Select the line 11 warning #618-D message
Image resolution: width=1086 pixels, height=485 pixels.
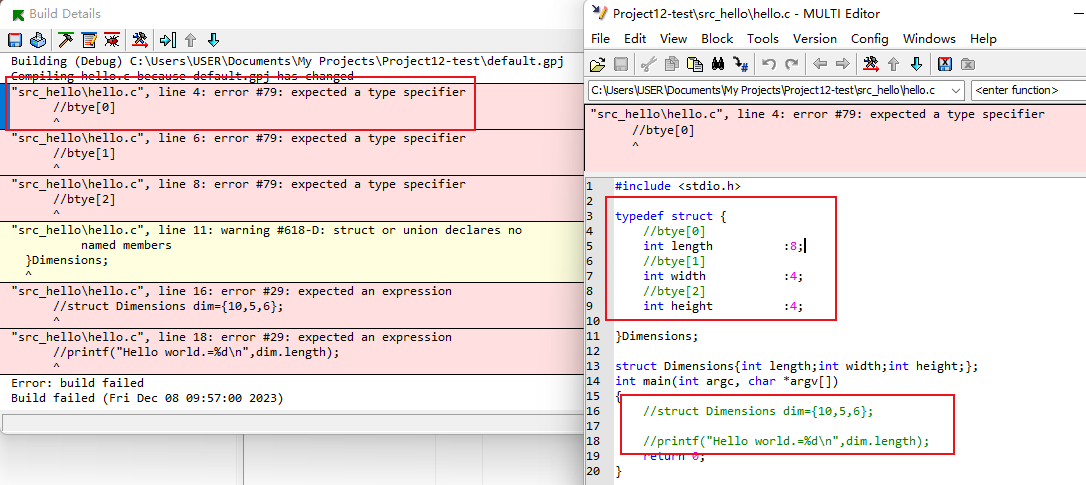[266, 230]
